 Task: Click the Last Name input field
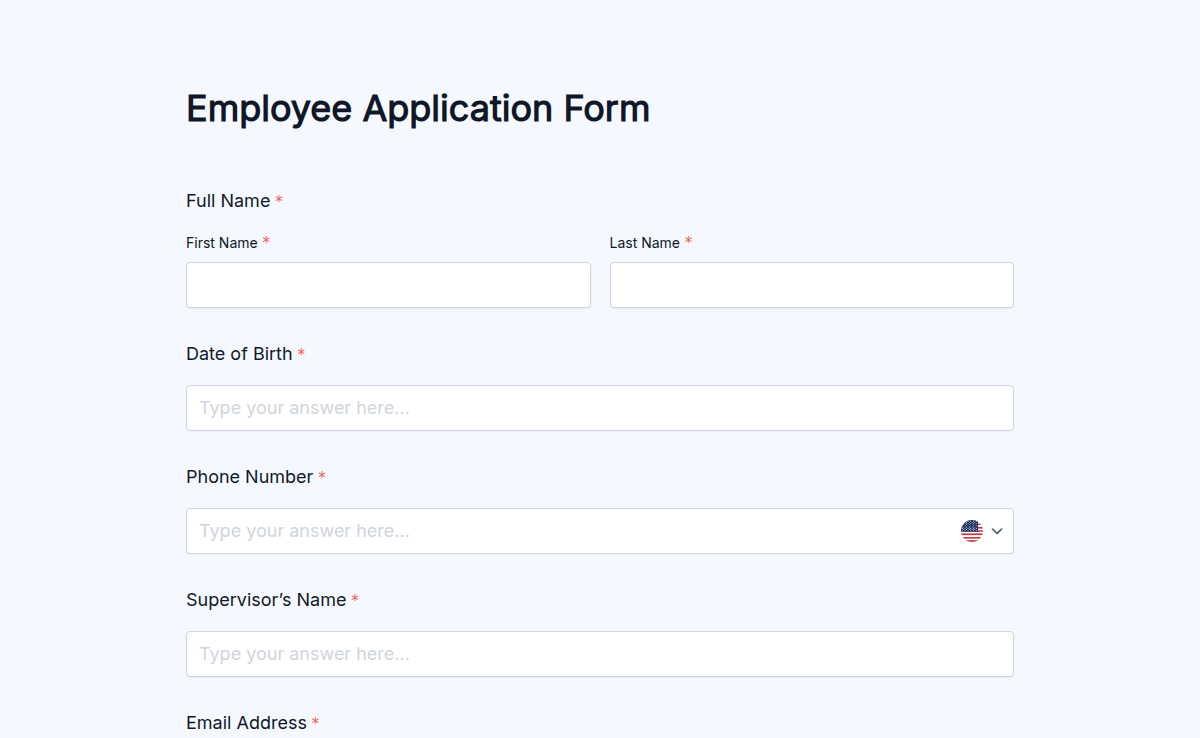pyautogui.click(x=811, y=285)
